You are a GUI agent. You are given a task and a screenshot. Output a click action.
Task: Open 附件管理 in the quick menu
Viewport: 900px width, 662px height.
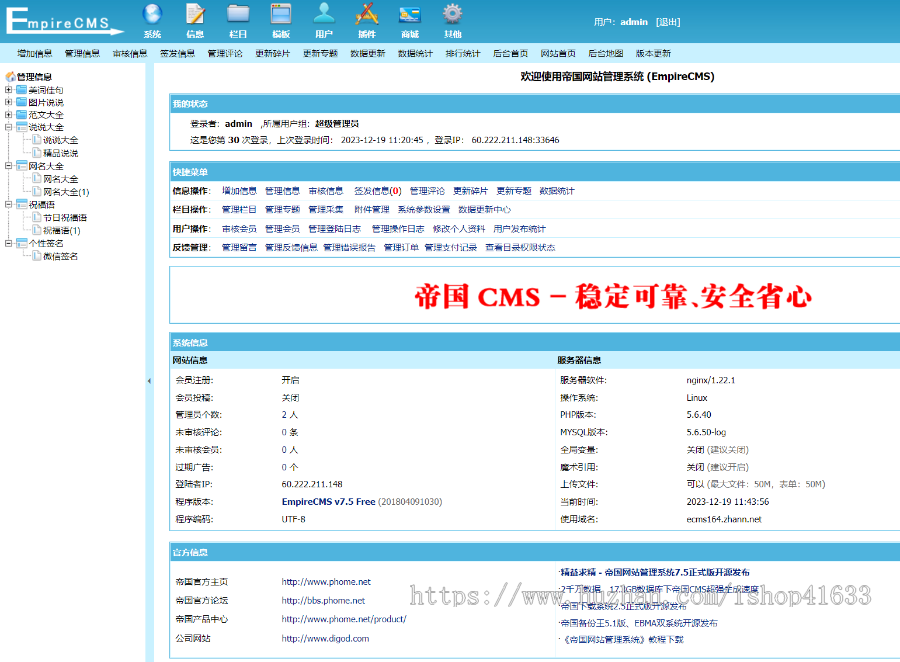(x=371, y=210)
